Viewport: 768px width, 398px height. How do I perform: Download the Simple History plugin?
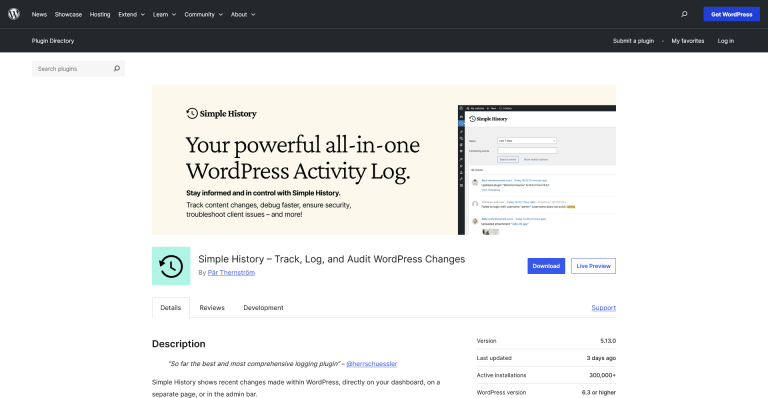pos(546,266)
